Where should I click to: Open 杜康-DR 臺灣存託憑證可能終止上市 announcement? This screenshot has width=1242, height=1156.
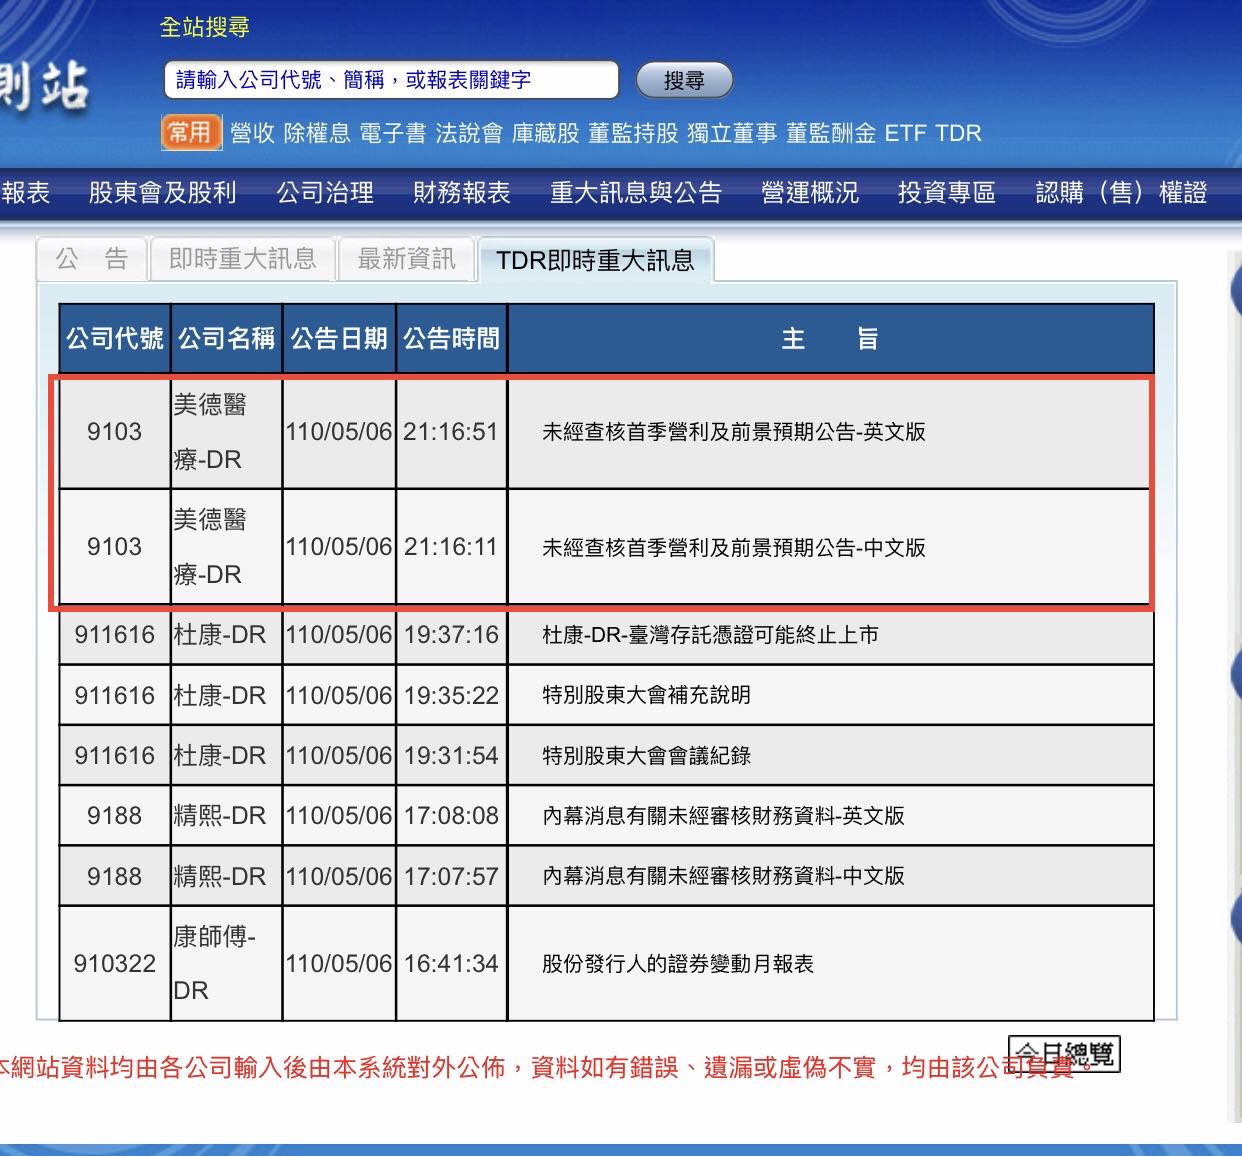pyautogui.click(x=710, y=635)
